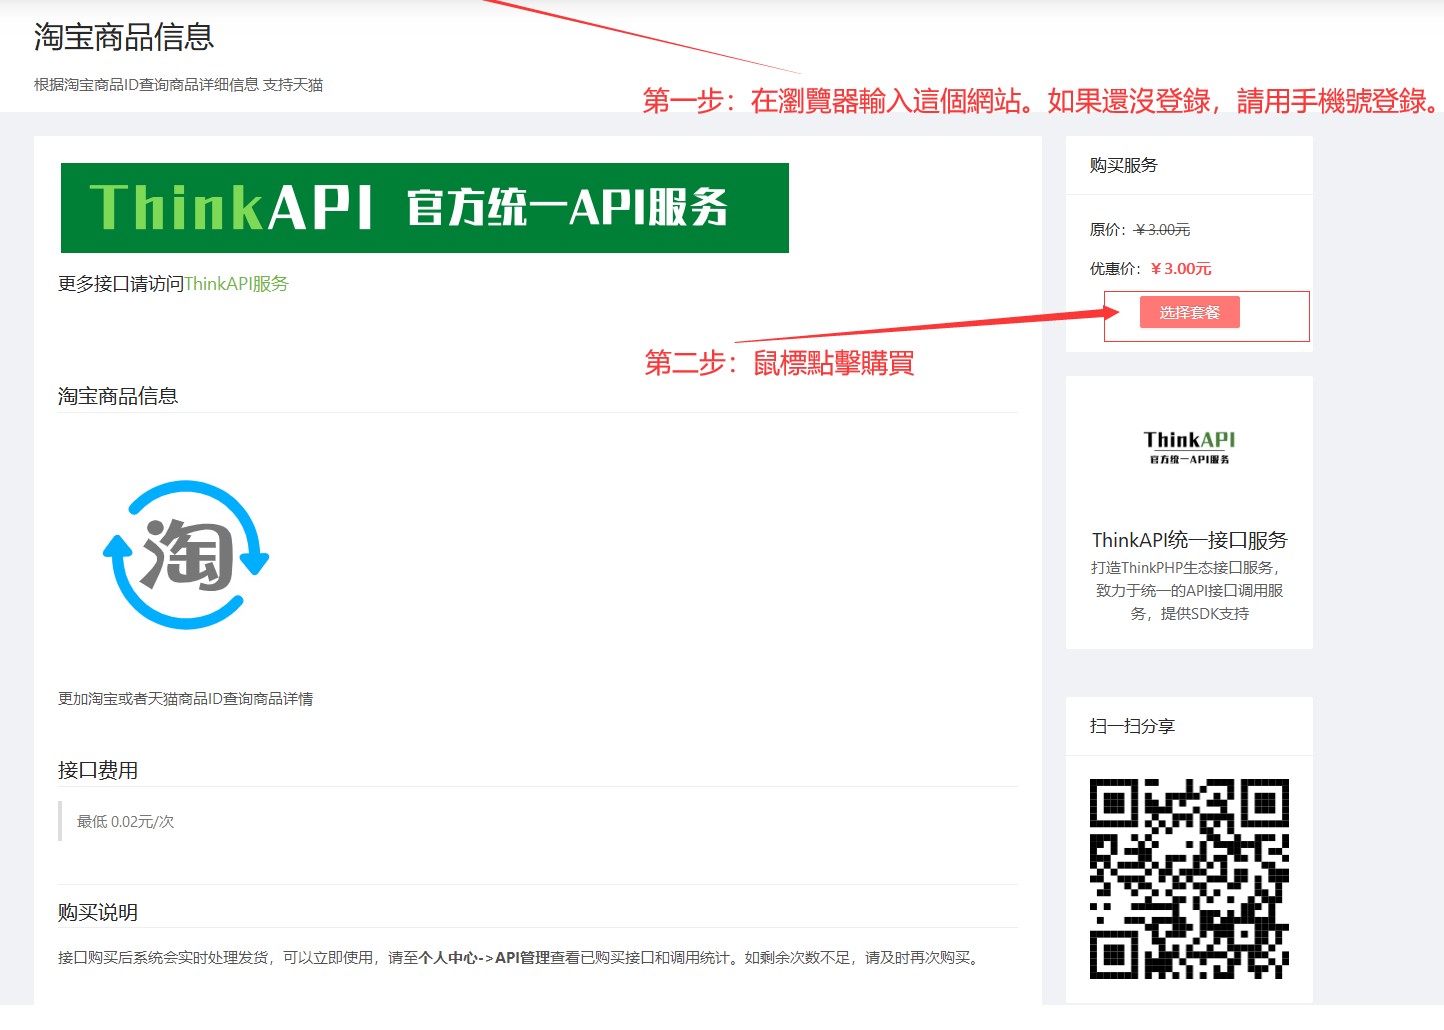Open the ThinkAPI服务 green link

click(236, 284)
